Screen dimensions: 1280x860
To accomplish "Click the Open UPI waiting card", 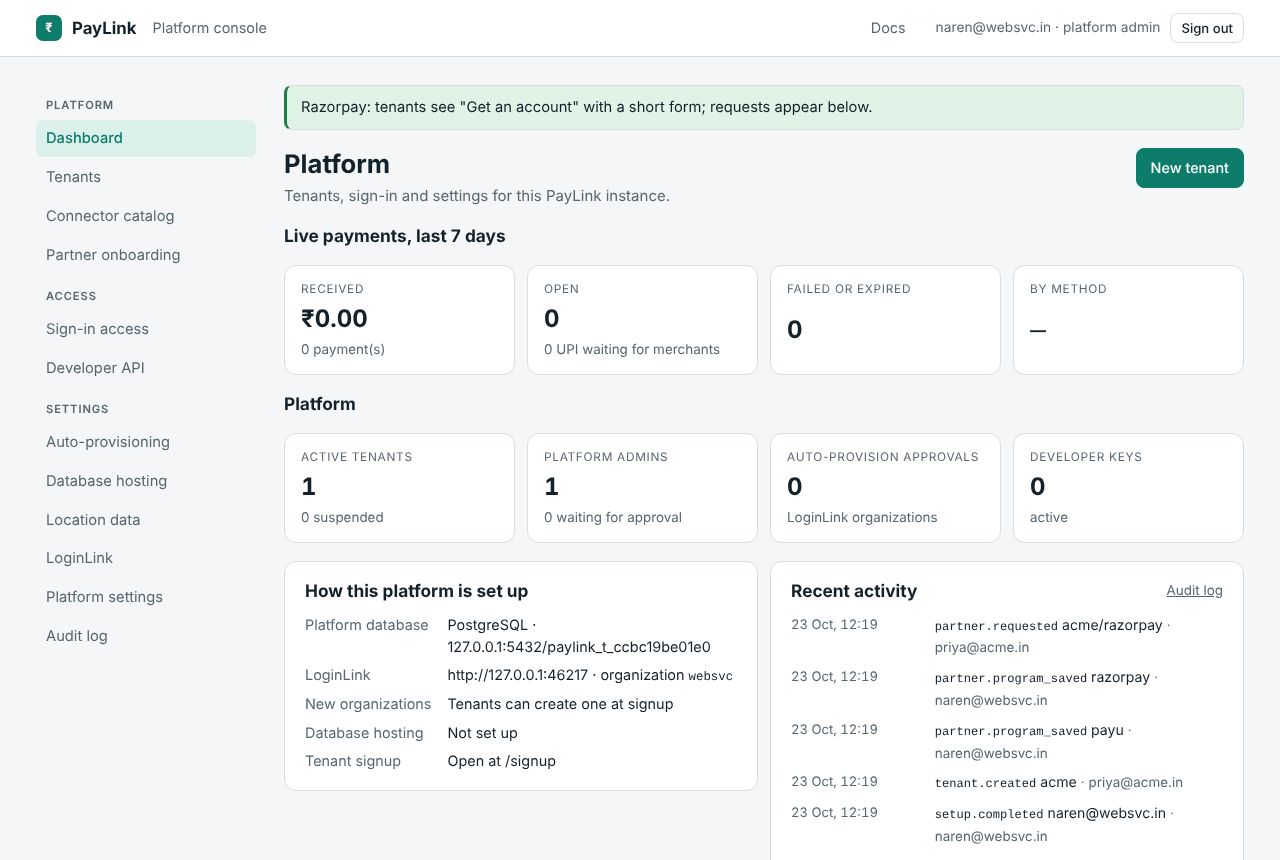I will coord(642,320).
